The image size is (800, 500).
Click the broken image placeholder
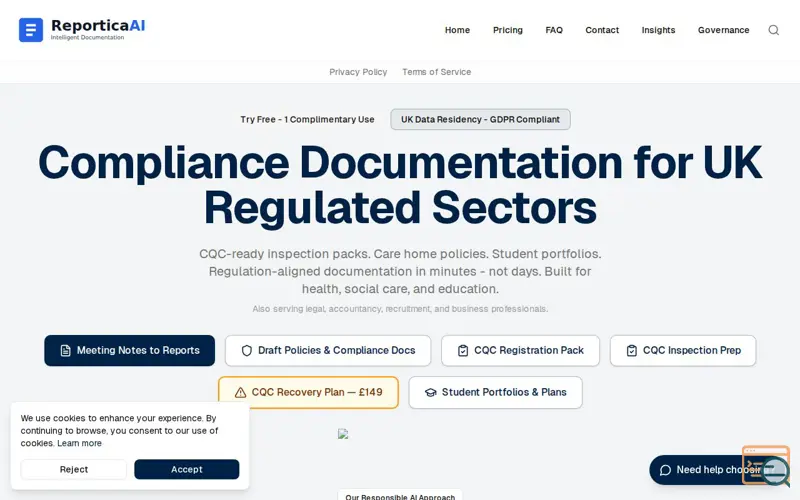[343, 434]
